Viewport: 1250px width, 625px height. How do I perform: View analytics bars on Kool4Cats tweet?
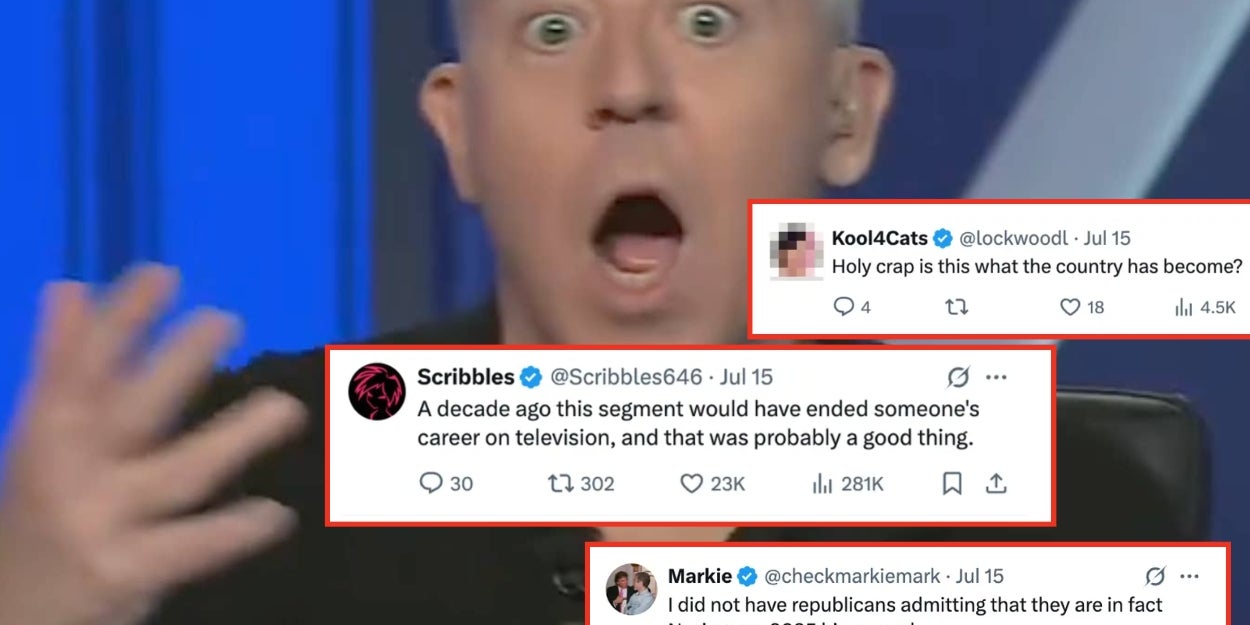tap(1184, 308)
